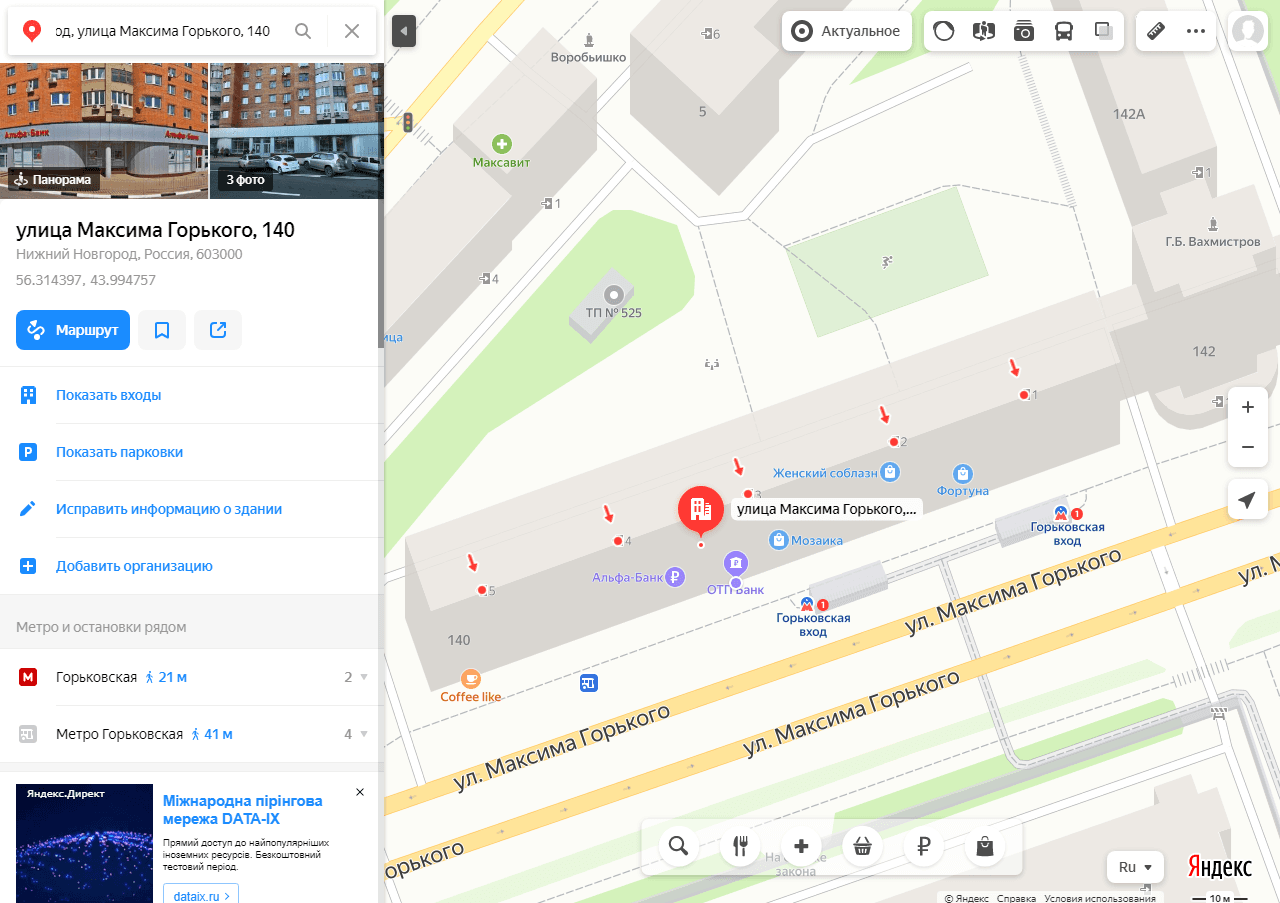Click the bookmark save icon

point(162,330)
